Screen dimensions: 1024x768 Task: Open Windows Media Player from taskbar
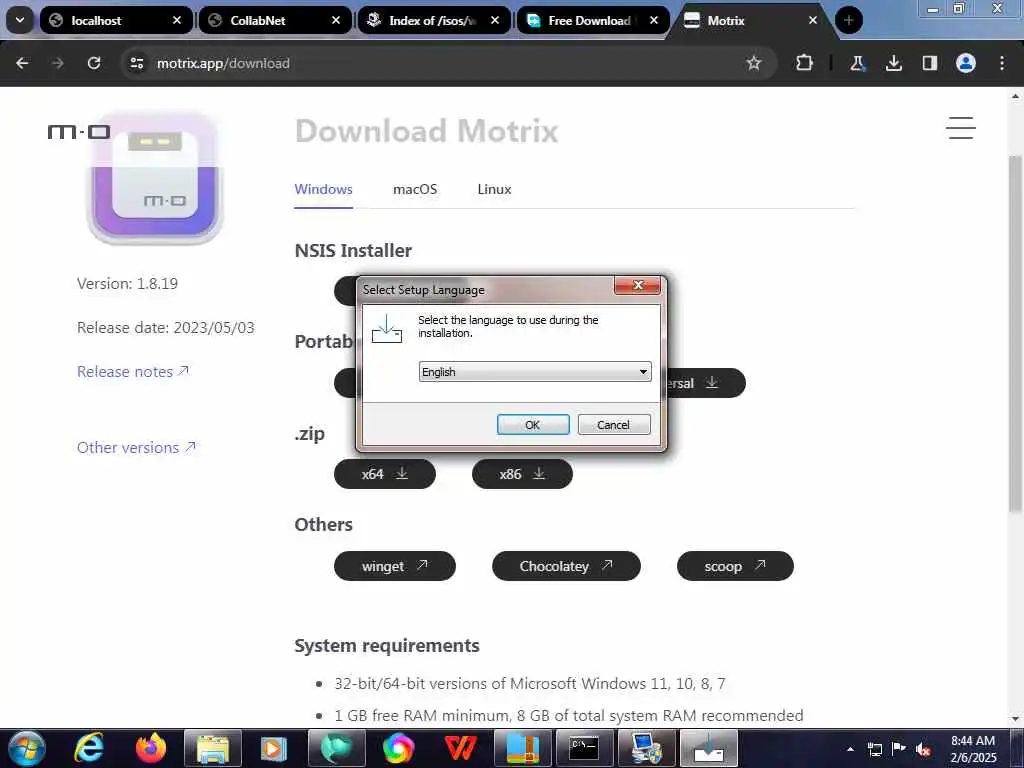(274, 748)
